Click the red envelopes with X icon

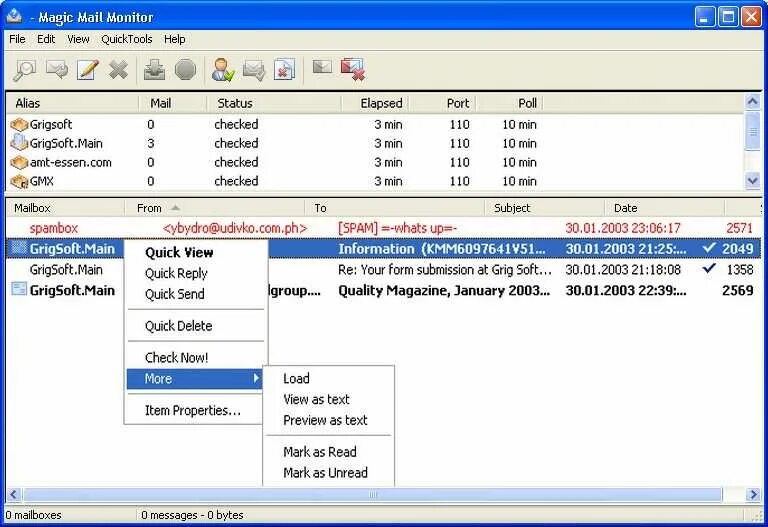pos(353,69)
